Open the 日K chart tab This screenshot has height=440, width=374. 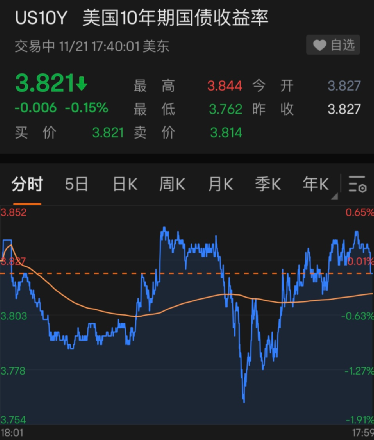point(125,184)
